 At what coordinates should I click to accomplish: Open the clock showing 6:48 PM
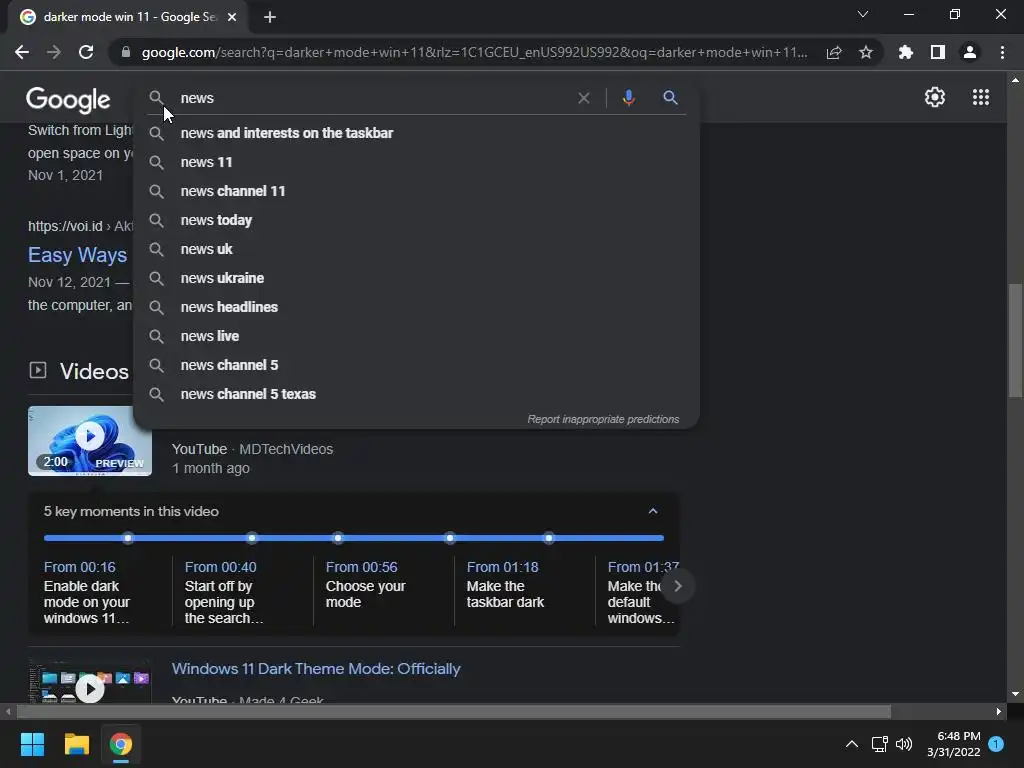(x=954, y=744)
